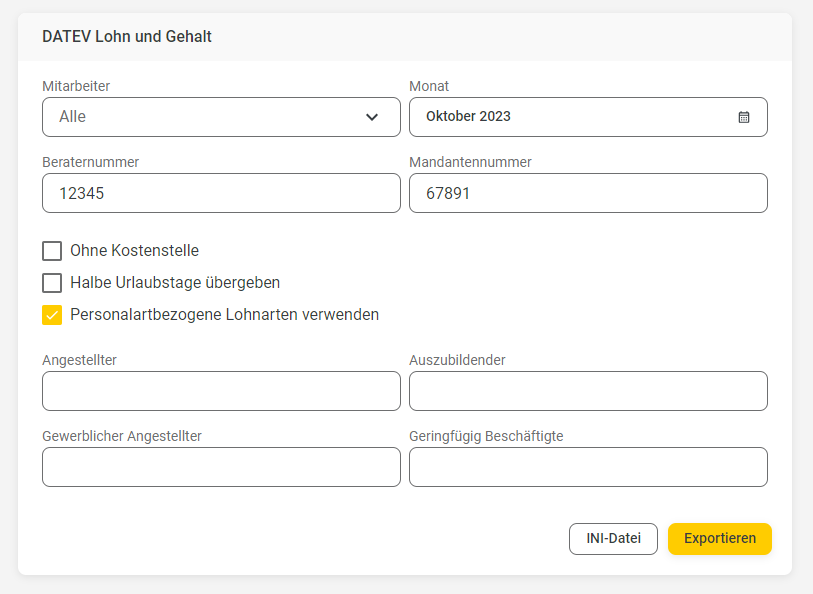Click the chevron arrow in Mitarbeiter dropdown
Viewport: 813px width, 594px height.
372,117
